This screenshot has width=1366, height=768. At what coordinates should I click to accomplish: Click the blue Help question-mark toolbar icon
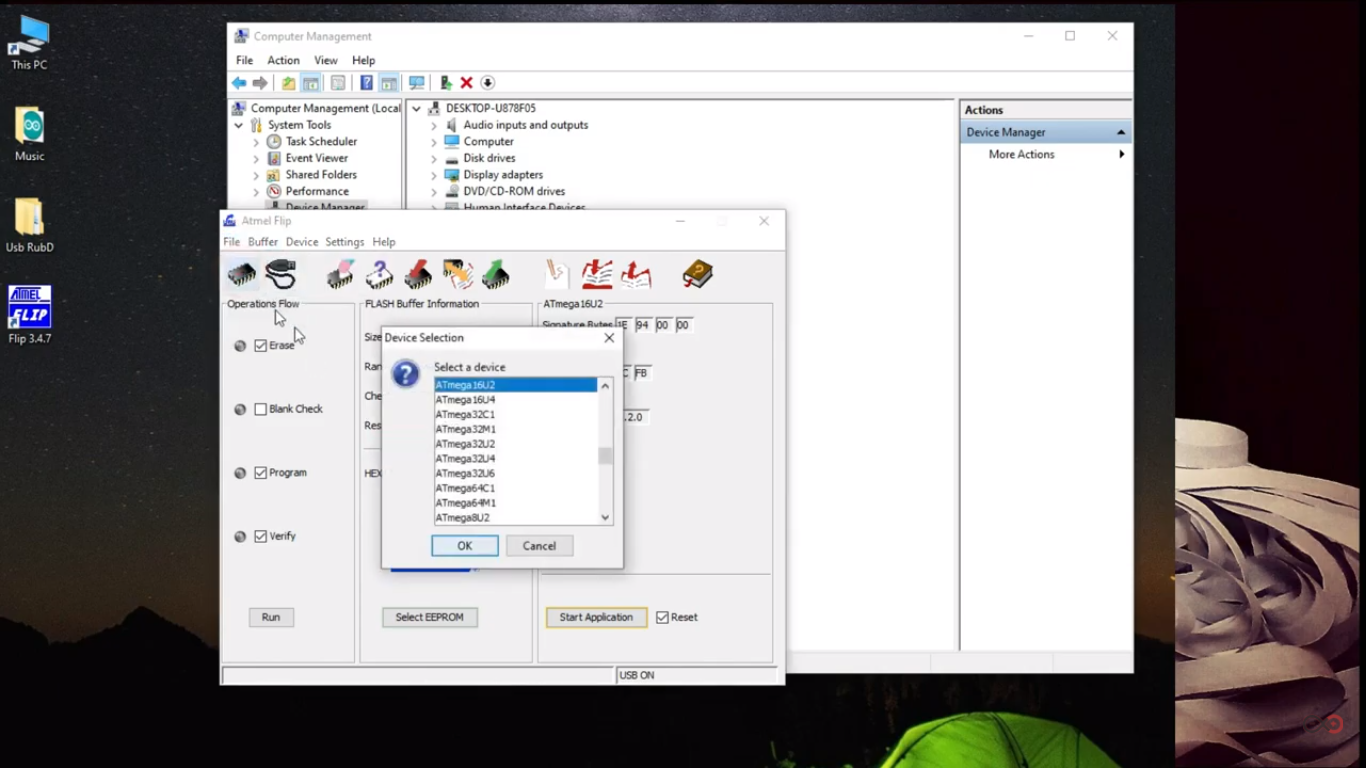point(366,83)
